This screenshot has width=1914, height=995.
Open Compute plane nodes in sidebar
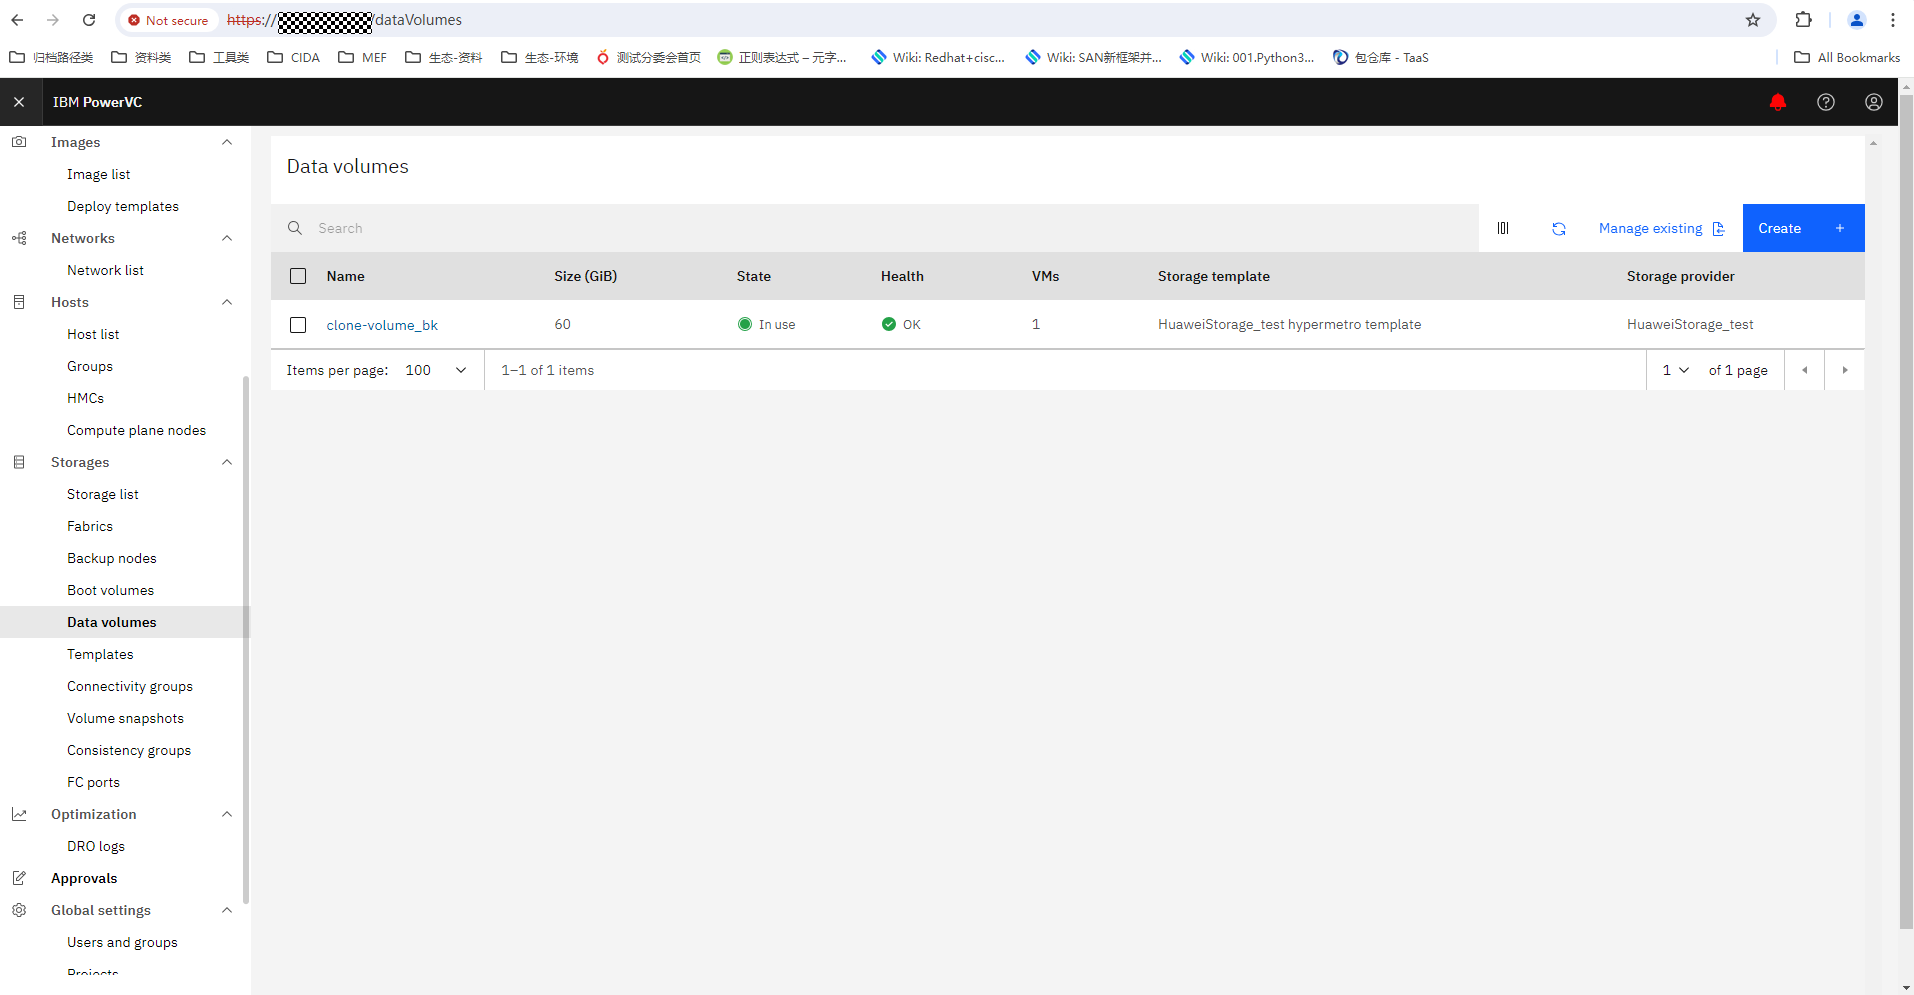(136, 430)
